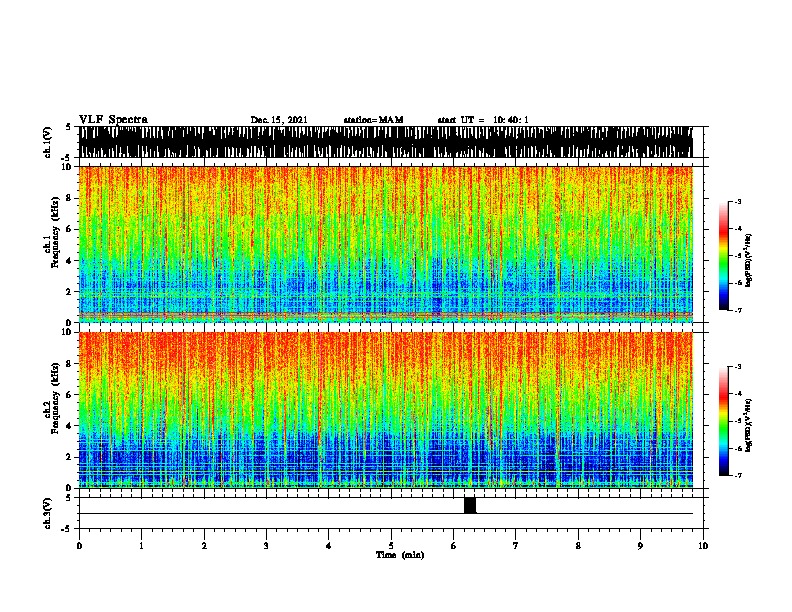Click the "10" tick label on time axis
The image size is (792, 612).
point(703,546)
